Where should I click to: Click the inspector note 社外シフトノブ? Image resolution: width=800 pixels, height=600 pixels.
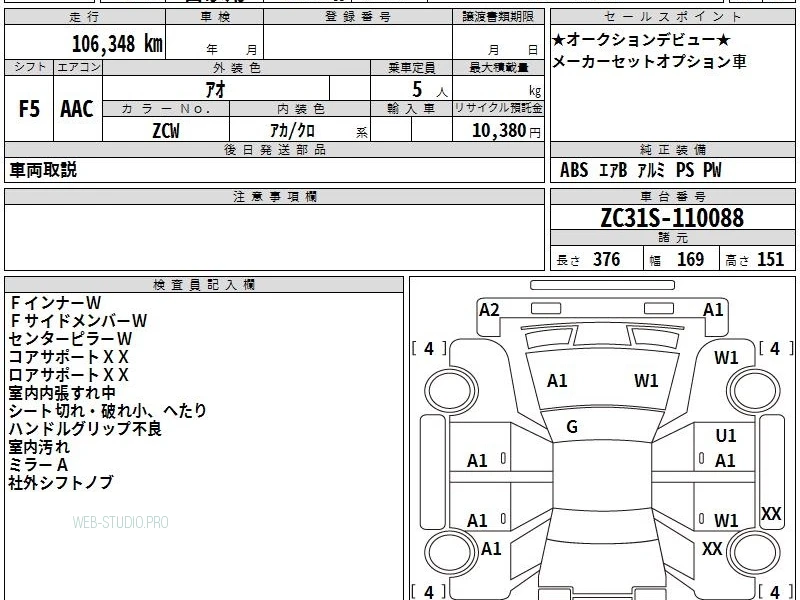(x=61, y=483)
